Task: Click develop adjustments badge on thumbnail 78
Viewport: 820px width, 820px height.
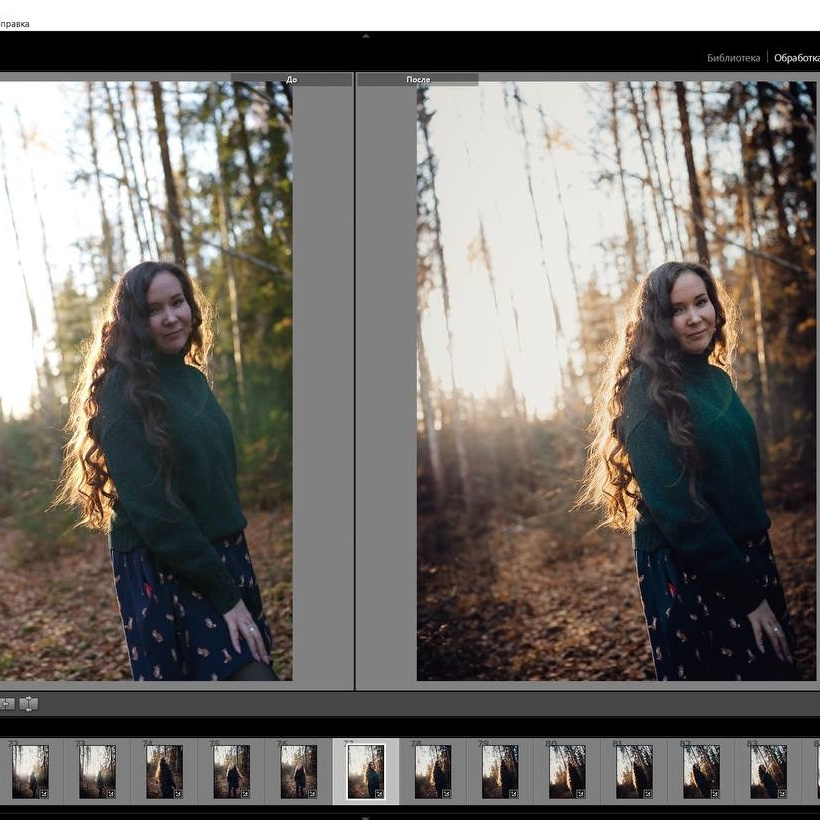Action: pyautogui.click(x=445, y=793)
